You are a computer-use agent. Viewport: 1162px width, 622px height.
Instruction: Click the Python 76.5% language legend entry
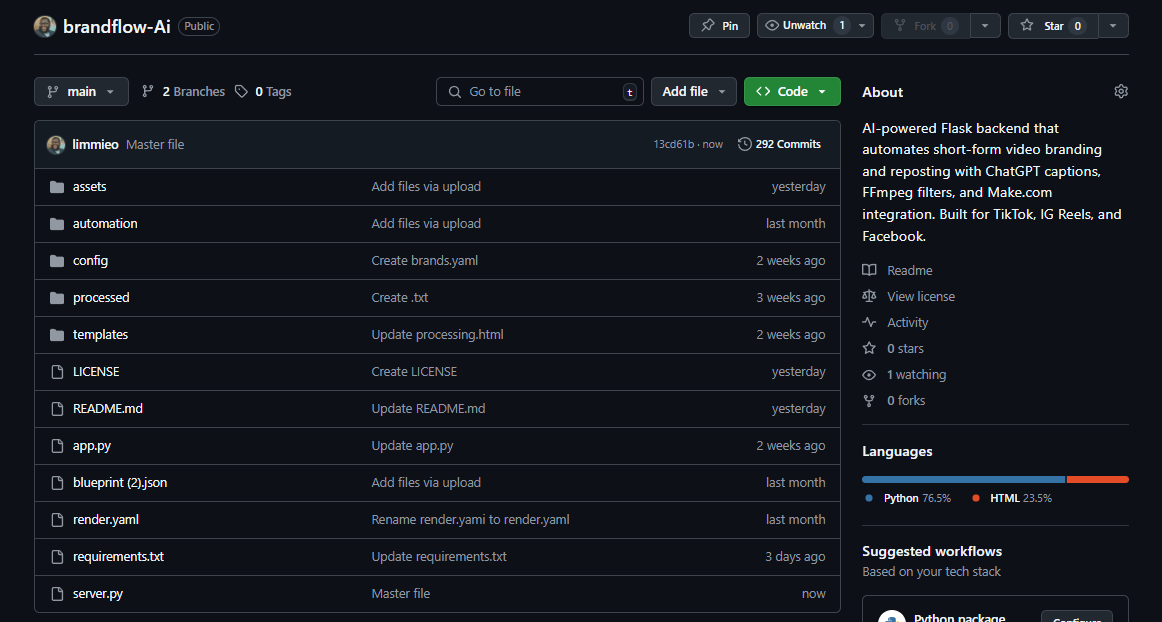tap(909, 498)
